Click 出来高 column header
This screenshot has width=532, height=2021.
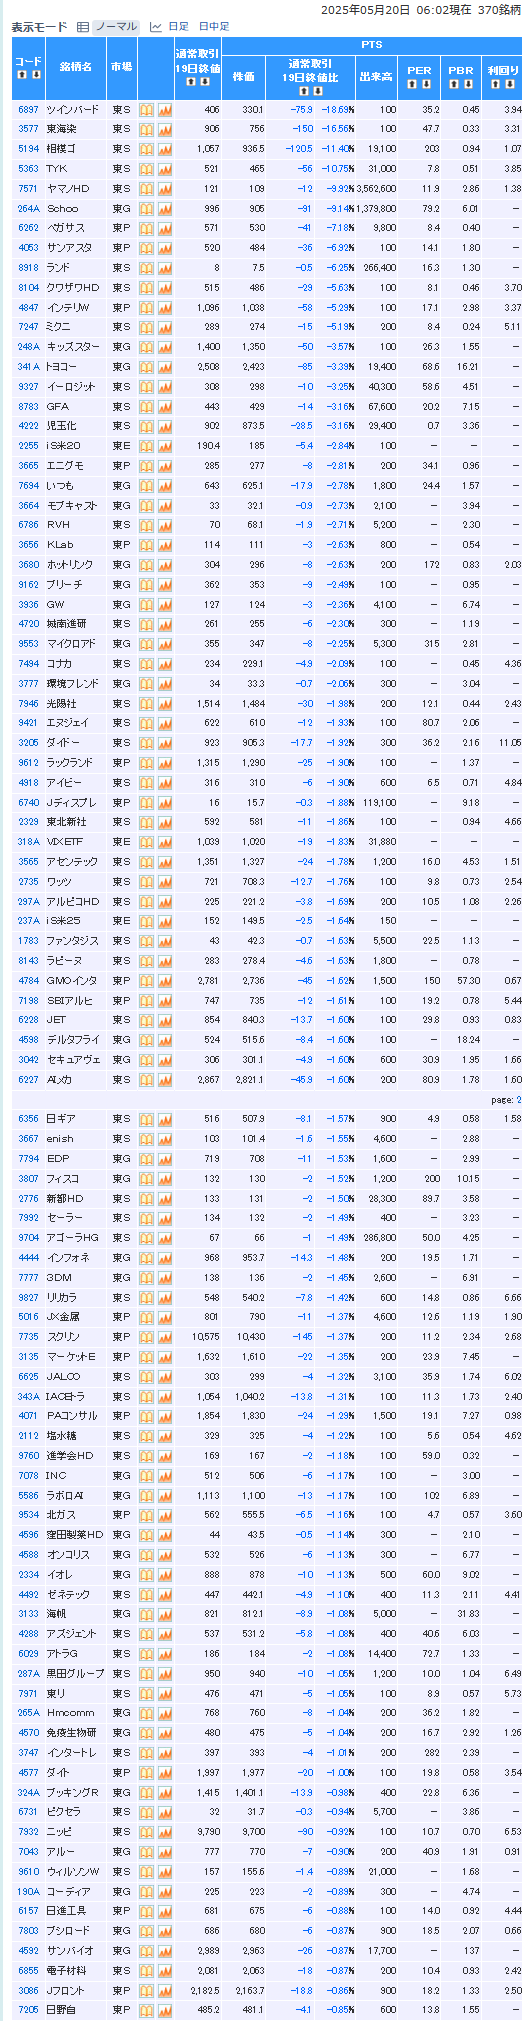(376, 76)
